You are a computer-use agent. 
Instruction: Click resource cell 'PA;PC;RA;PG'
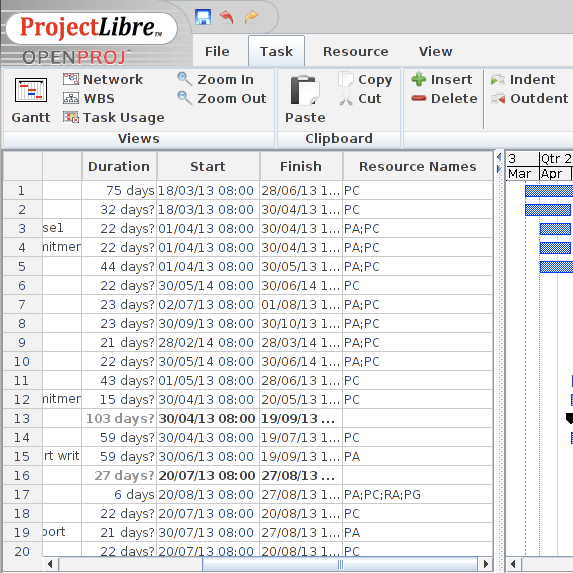tap(418, 494)
